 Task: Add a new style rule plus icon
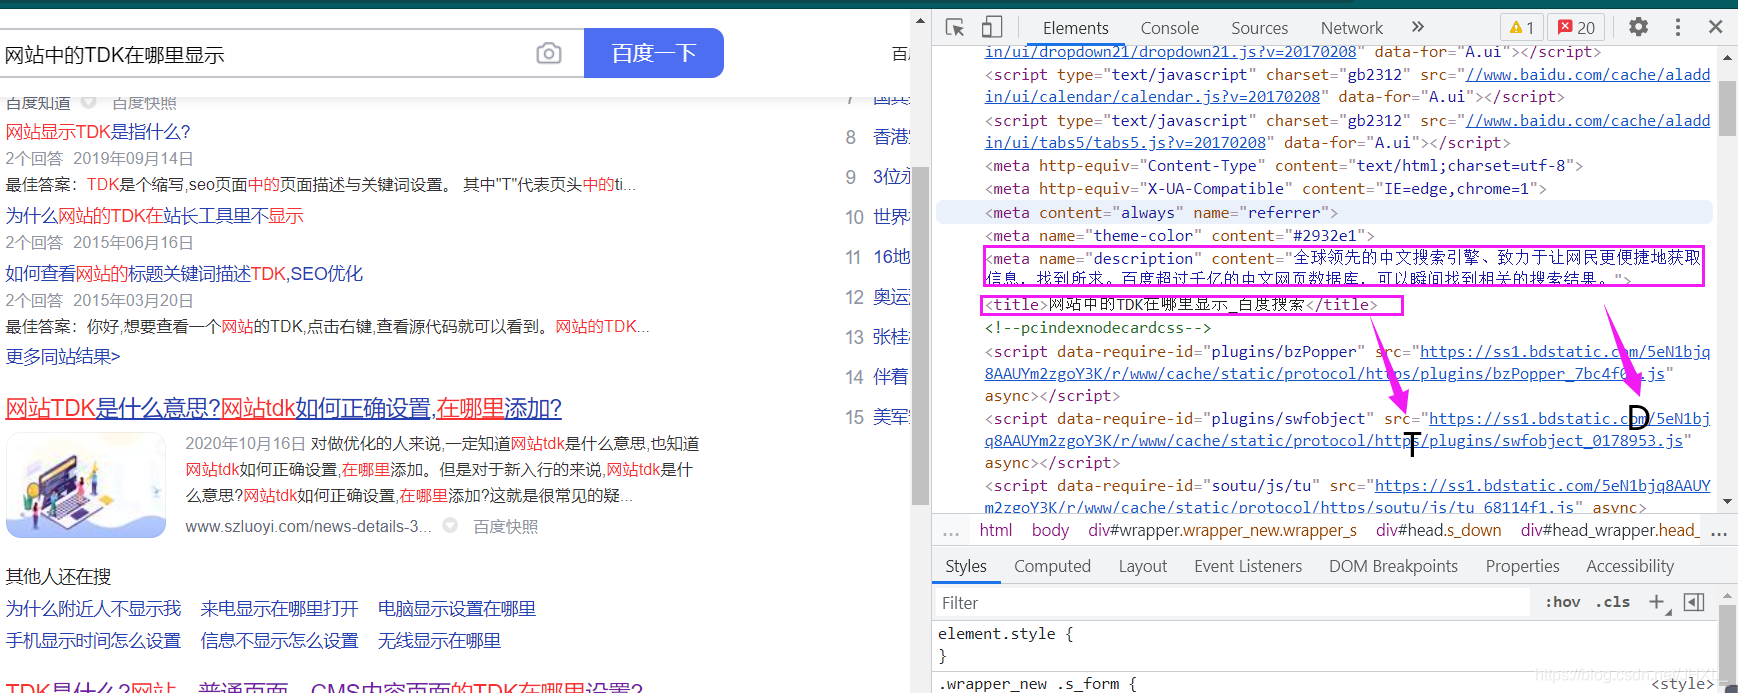(1657, 602)
